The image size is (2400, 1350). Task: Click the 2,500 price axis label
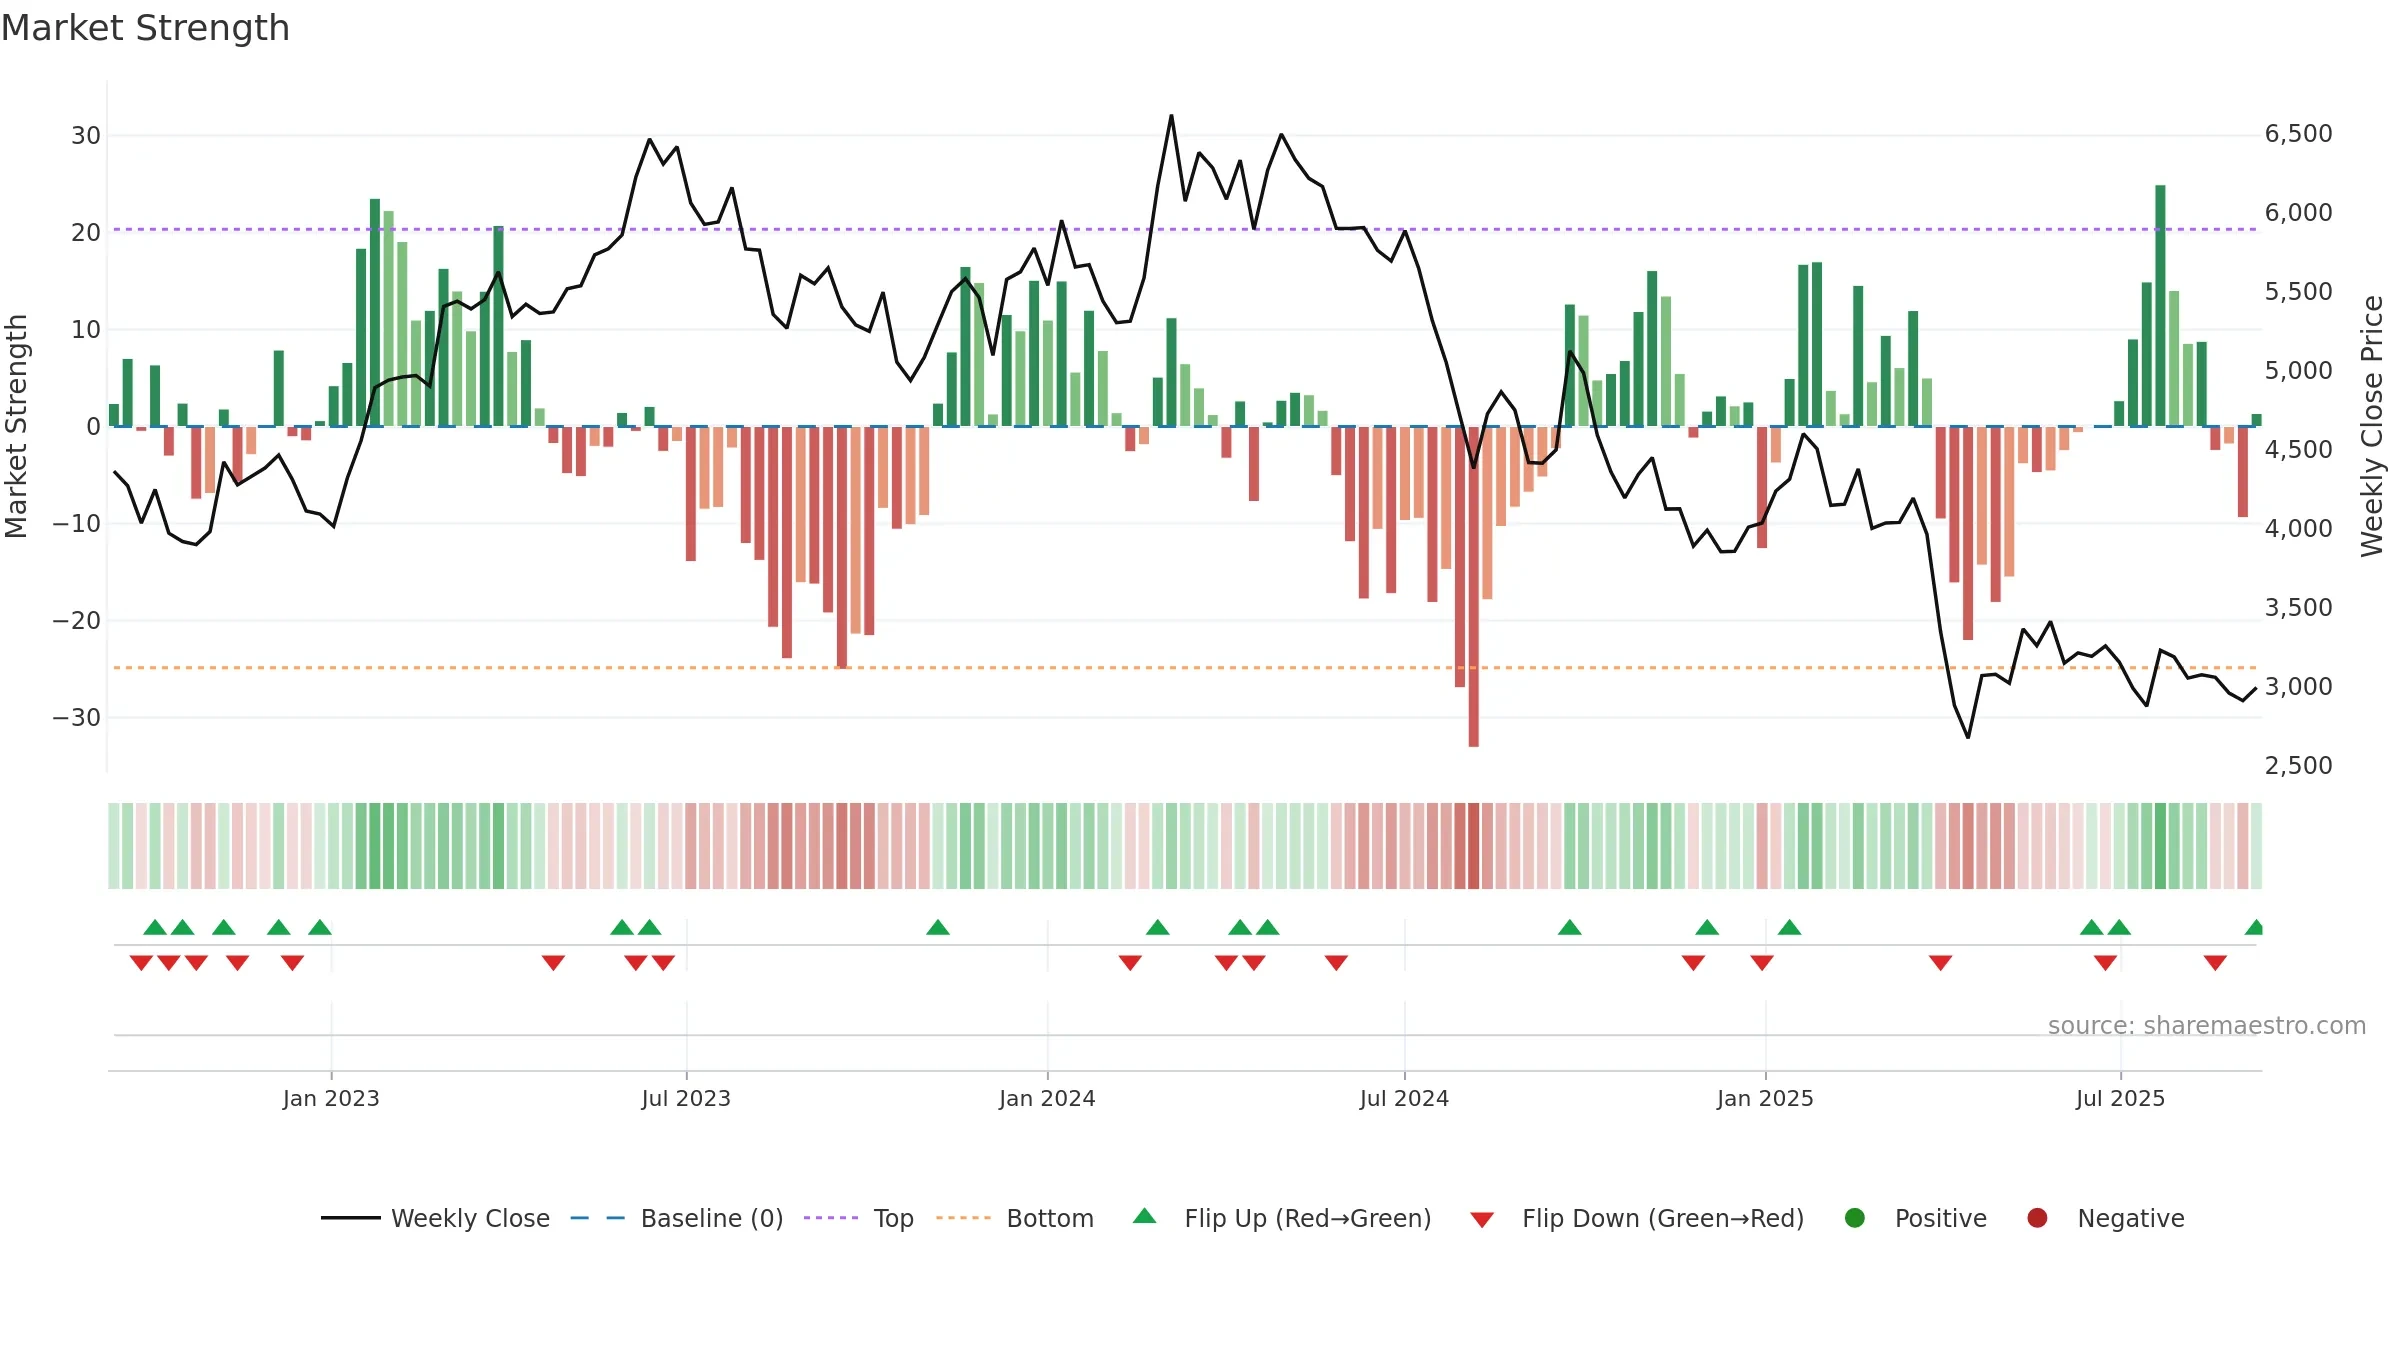2298,765
